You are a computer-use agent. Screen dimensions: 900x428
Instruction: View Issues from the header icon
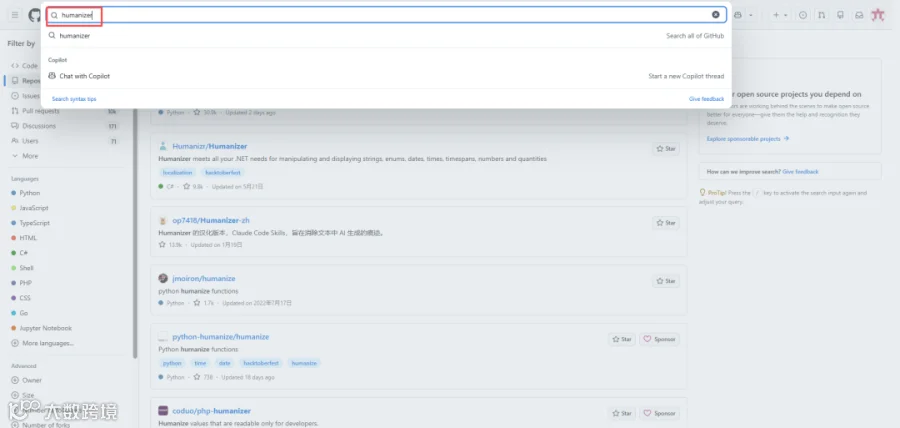[x=803, y=15]
